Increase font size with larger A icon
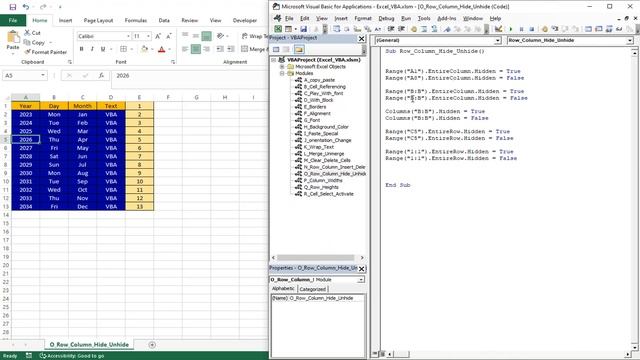 (x=158, y=36)
